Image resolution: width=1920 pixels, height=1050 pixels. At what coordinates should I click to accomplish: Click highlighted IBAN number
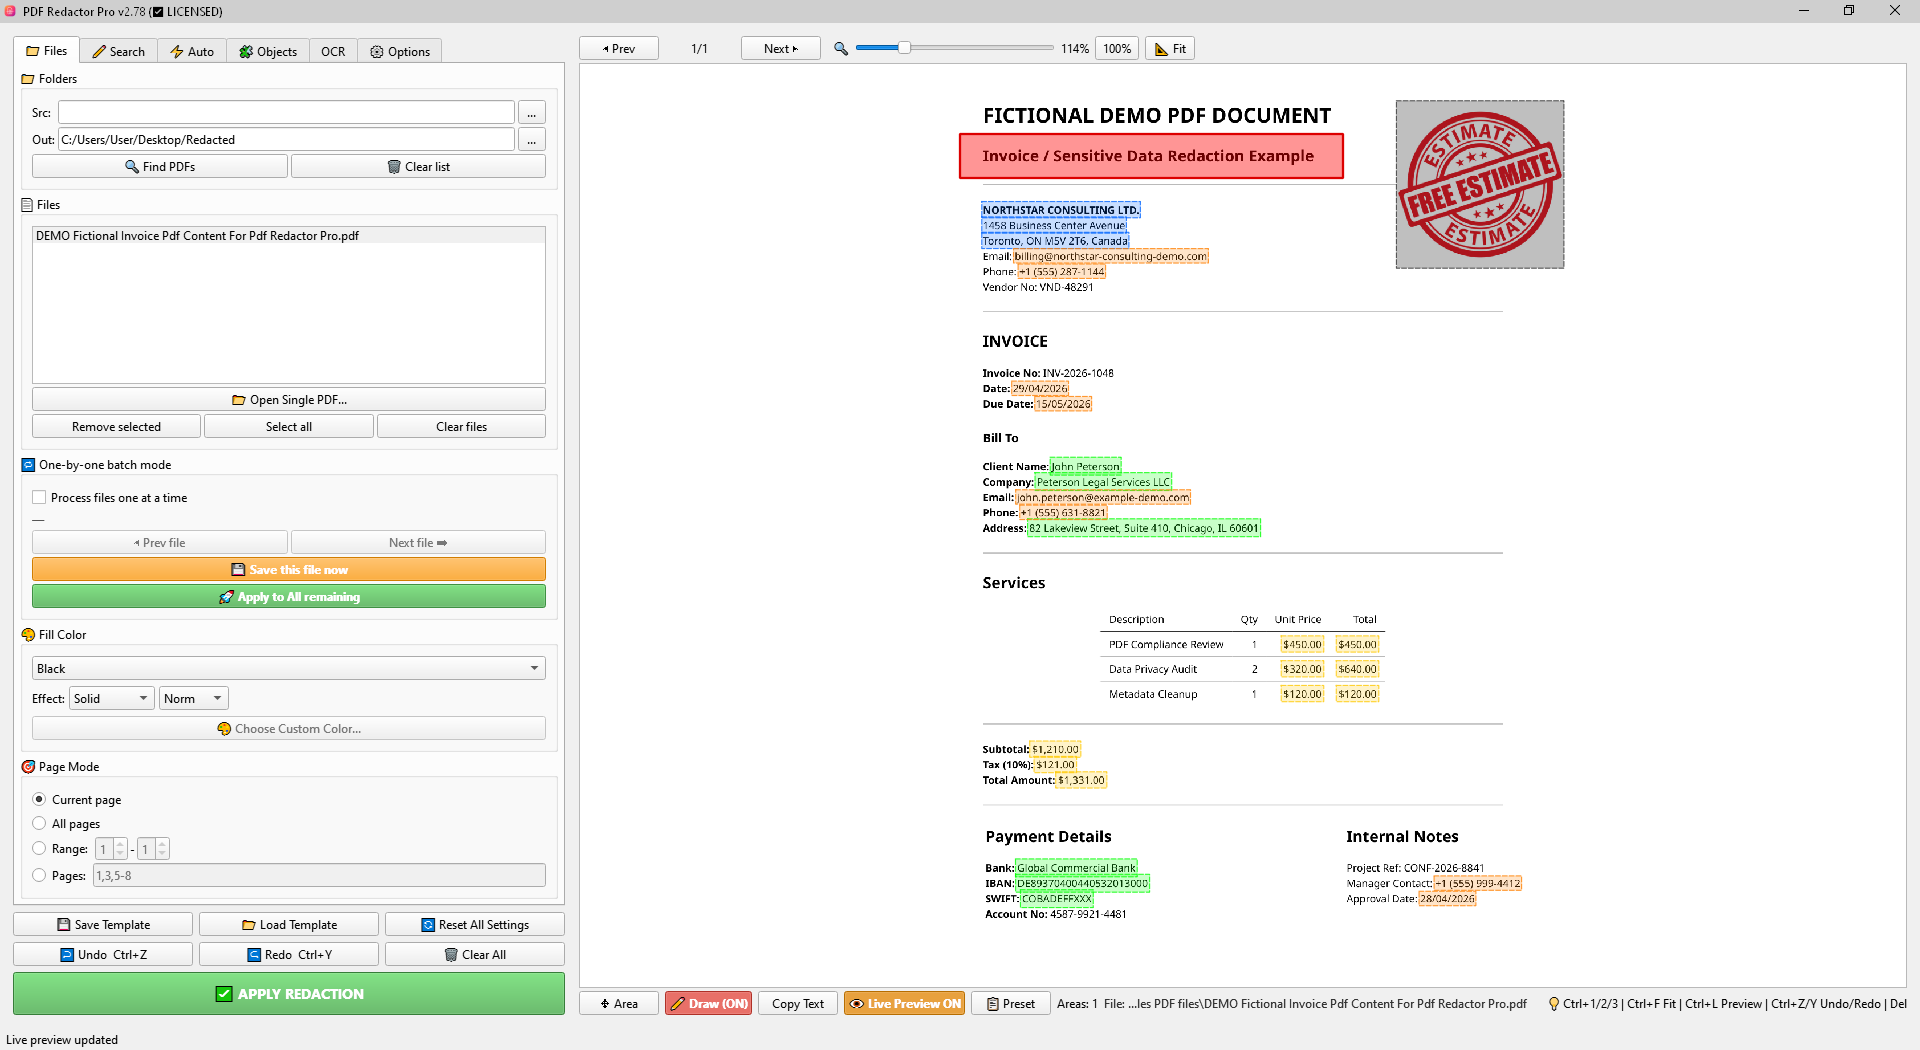click(x=1082, y=883)
